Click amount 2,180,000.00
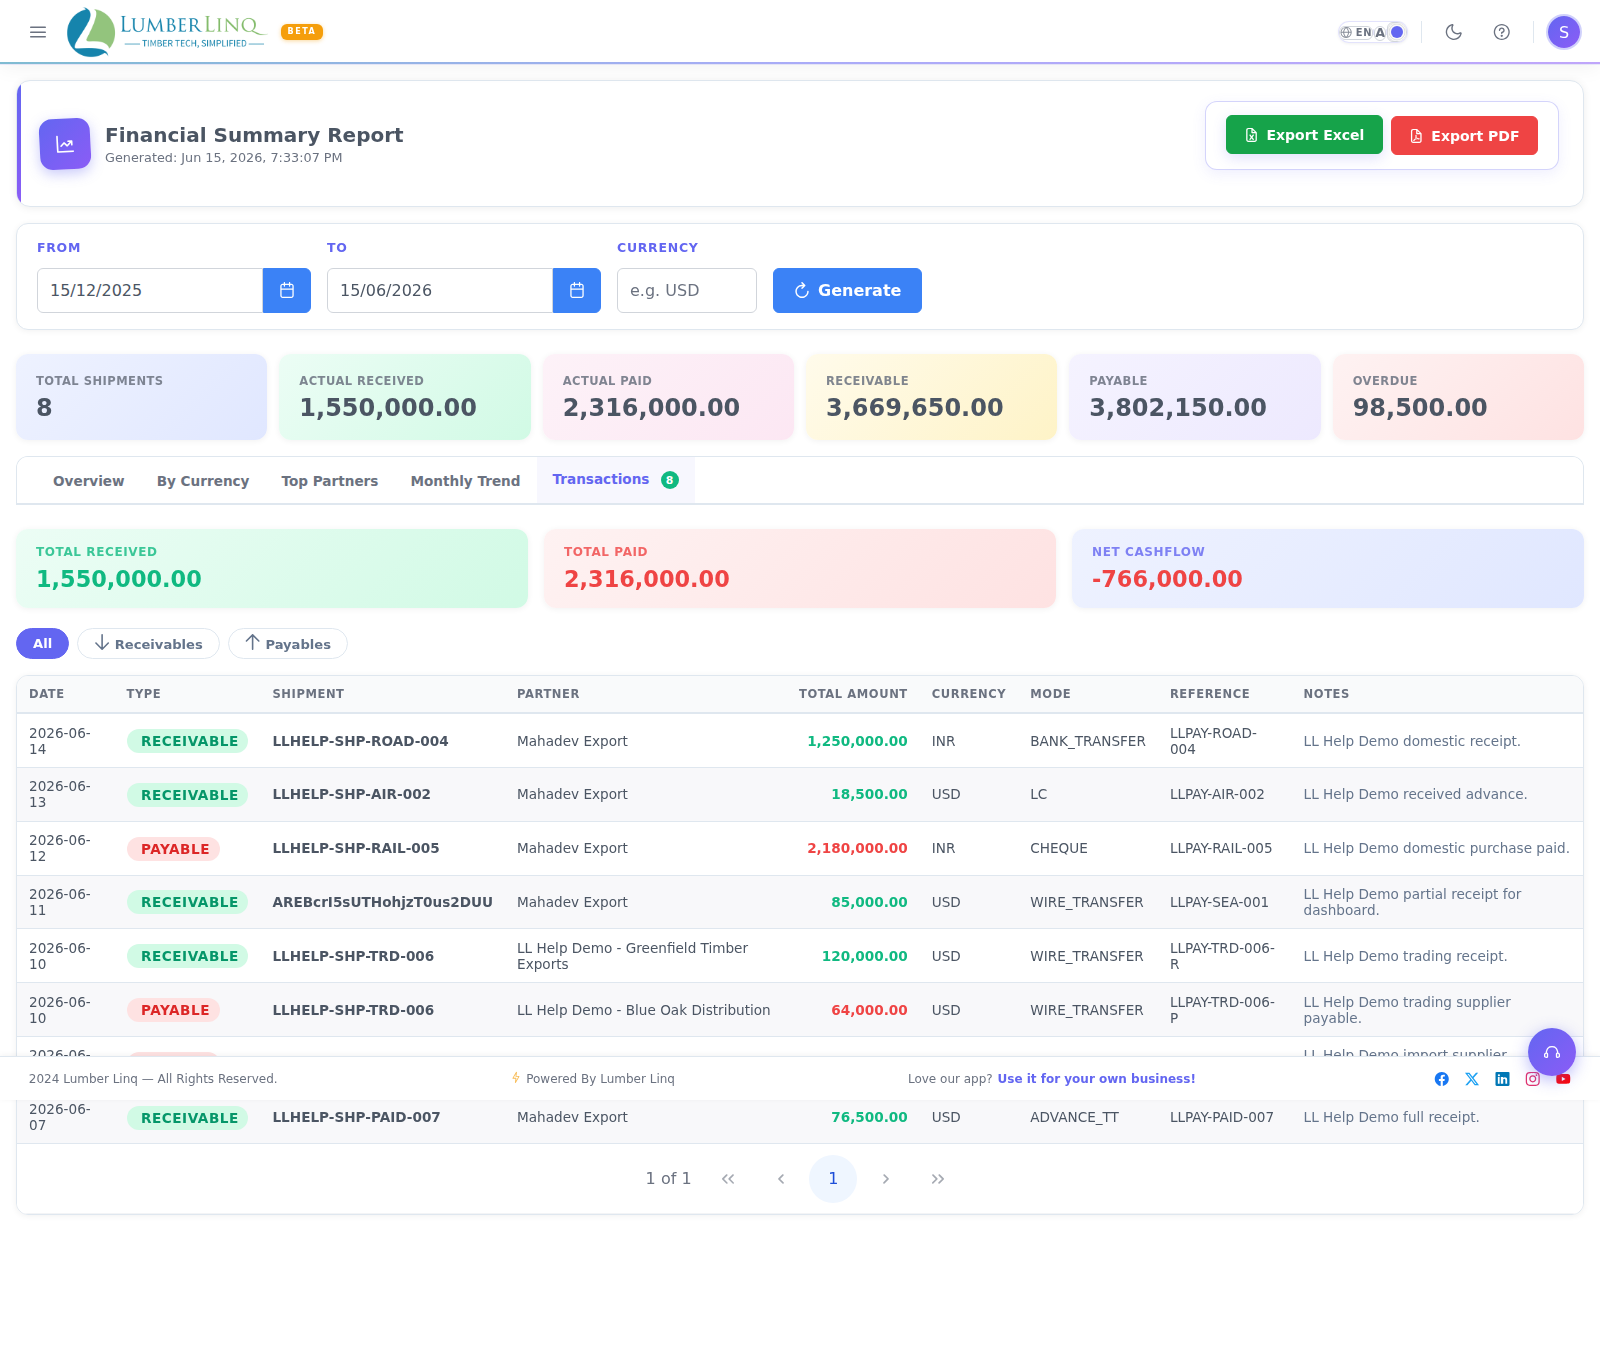The image size is (1600, 1351). pos(857,848)
